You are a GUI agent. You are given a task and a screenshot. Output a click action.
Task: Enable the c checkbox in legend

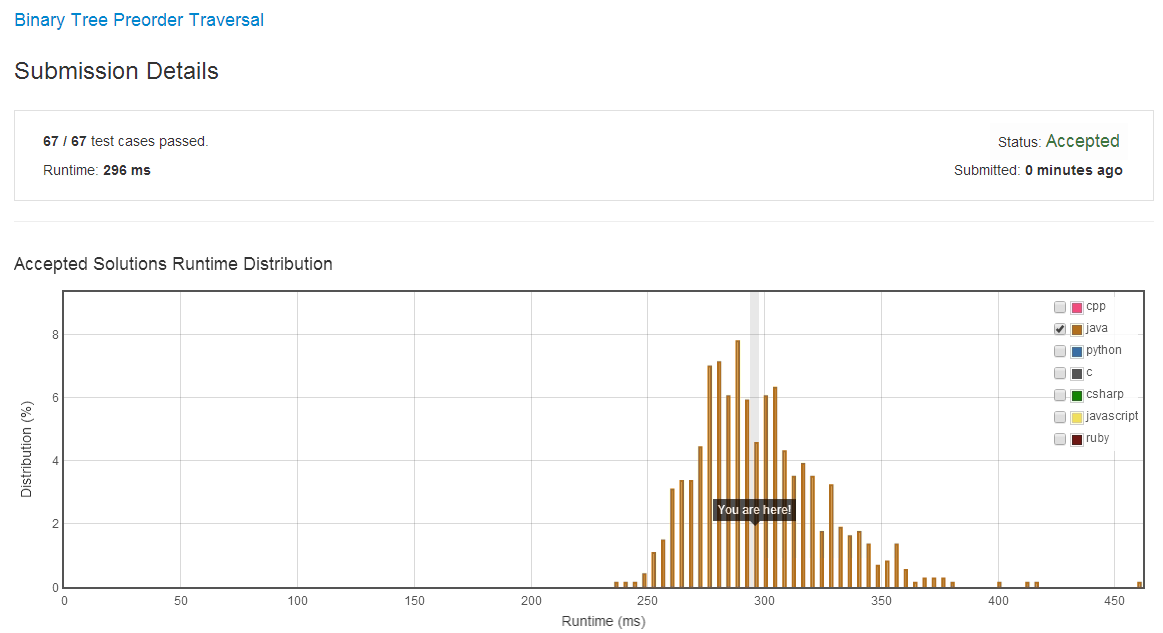[x=1060, y=373]
